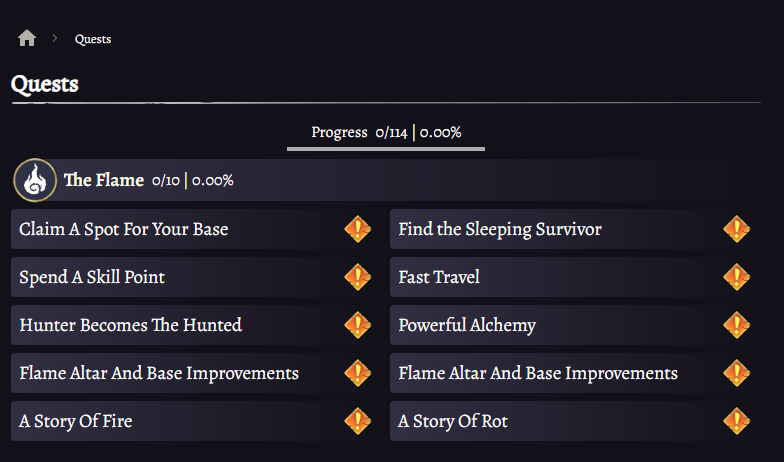The width and height of the screenshot is (784, 462).
Task: Open the Claim A Spot For Your Base quest
Action: point(124,229)
